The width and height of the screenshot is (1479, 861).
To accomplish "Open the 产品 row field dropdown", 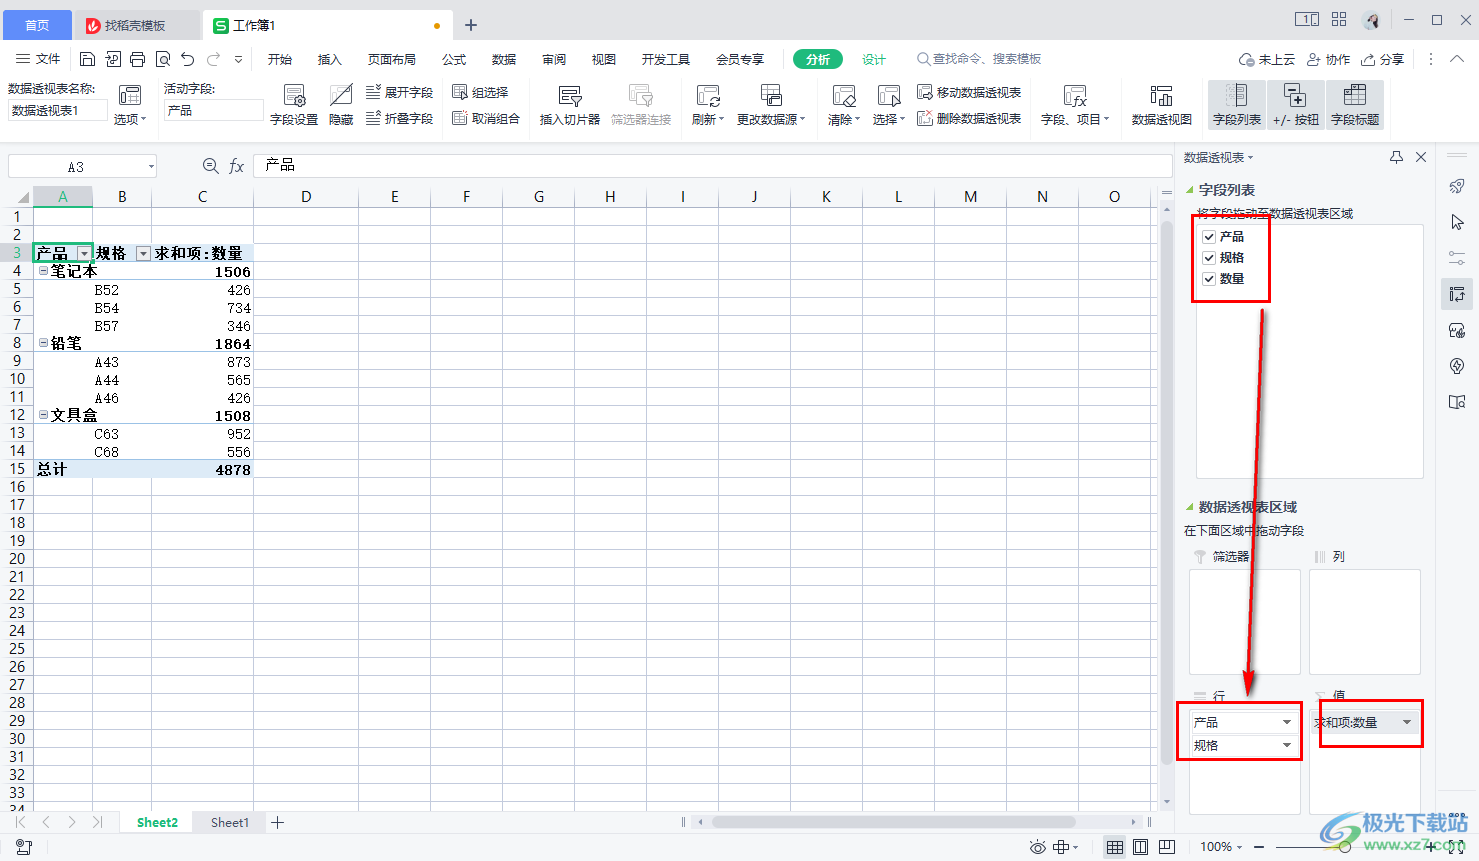I will (x=1287, y=722).
